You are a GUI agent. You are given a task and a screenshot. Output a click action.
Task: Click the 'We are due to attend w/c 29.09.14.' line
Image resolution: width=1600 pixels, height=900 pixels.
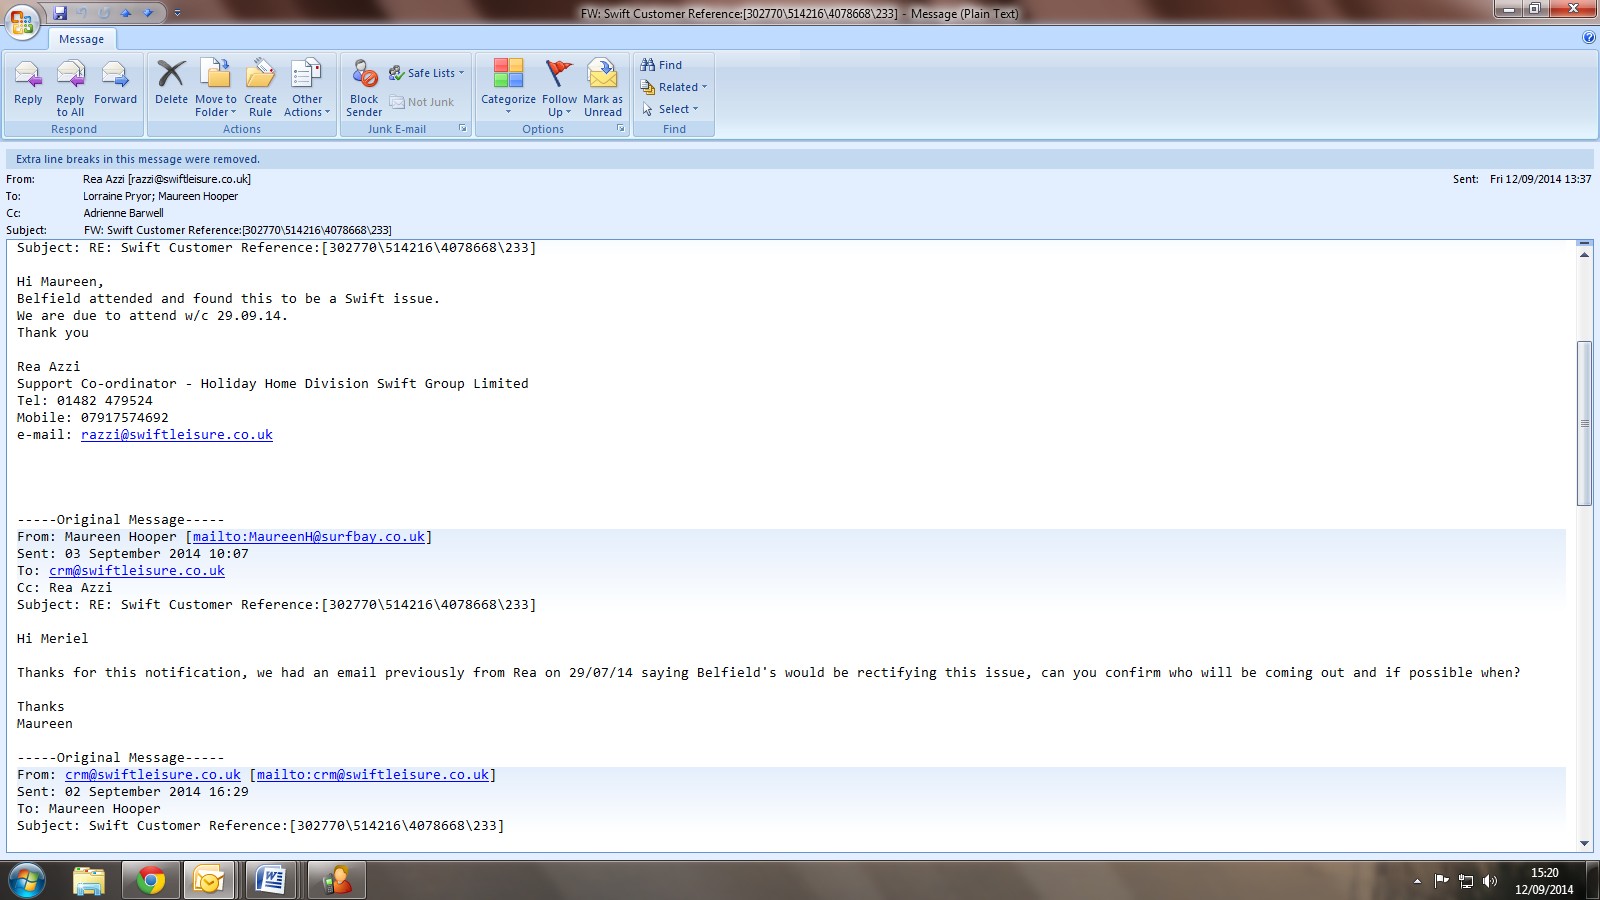(x=152, y=316)
